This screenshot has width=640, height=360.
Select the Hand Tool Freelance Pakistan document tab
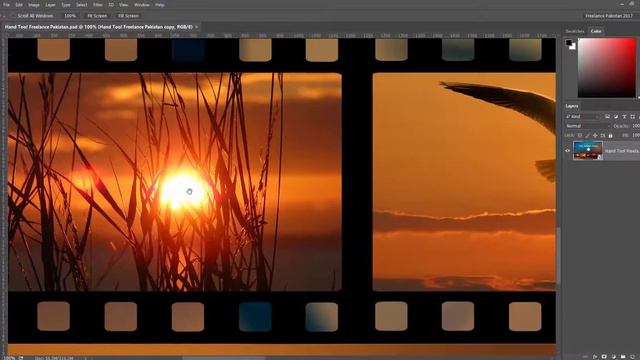click(98, 27)
